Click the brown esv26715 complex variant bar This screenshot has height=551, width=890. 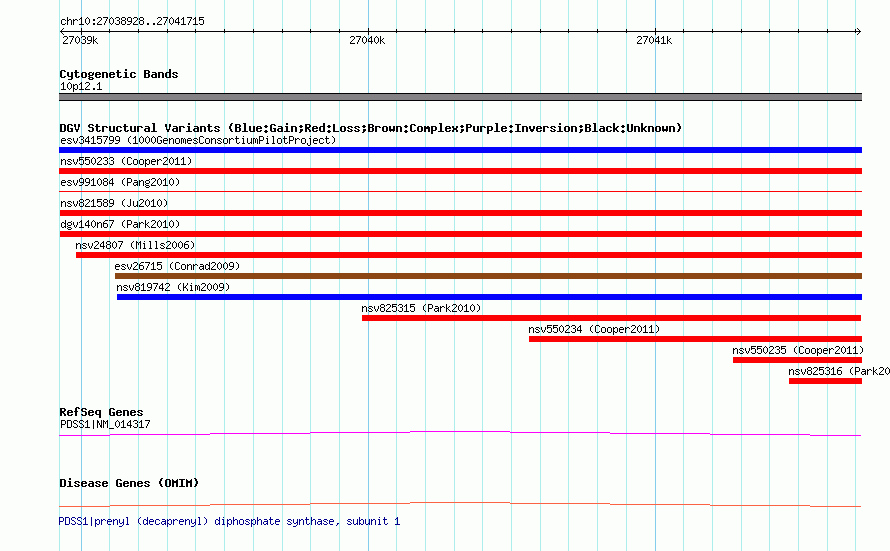[489, 276]
